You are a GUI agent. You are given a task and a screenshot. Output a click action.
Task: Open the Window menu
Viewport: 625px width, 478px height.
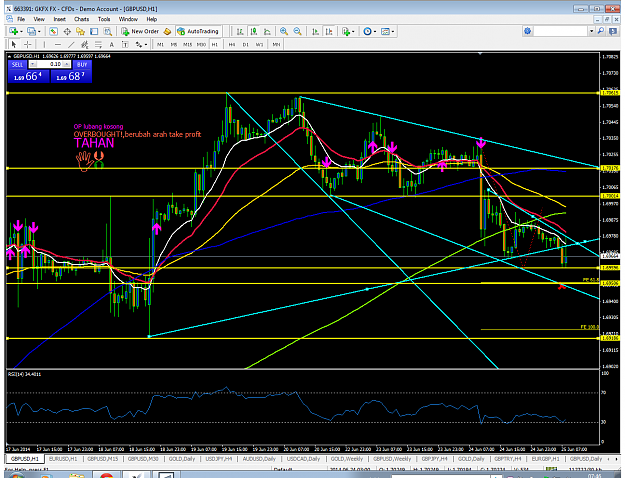tap(128, 19)
